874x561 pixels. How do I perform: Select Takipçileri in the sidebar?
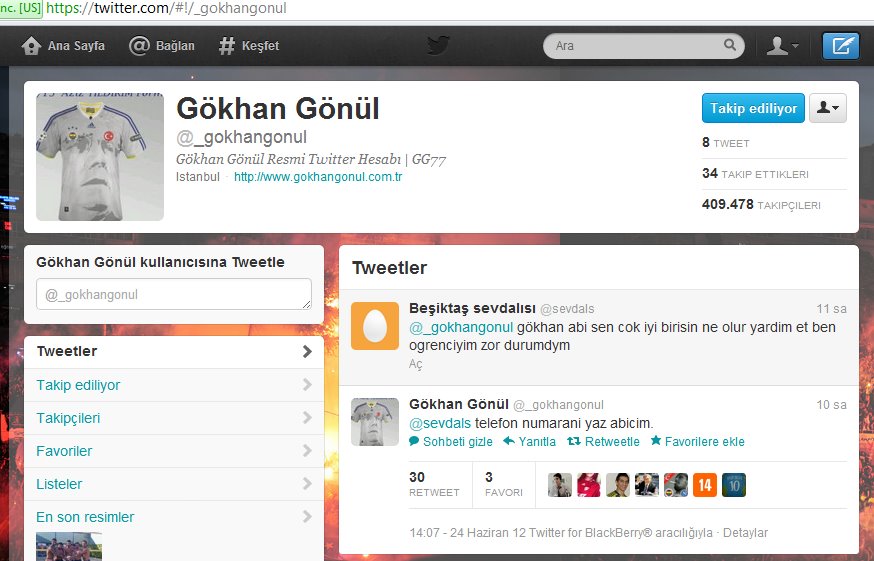(x=174, y=418)
